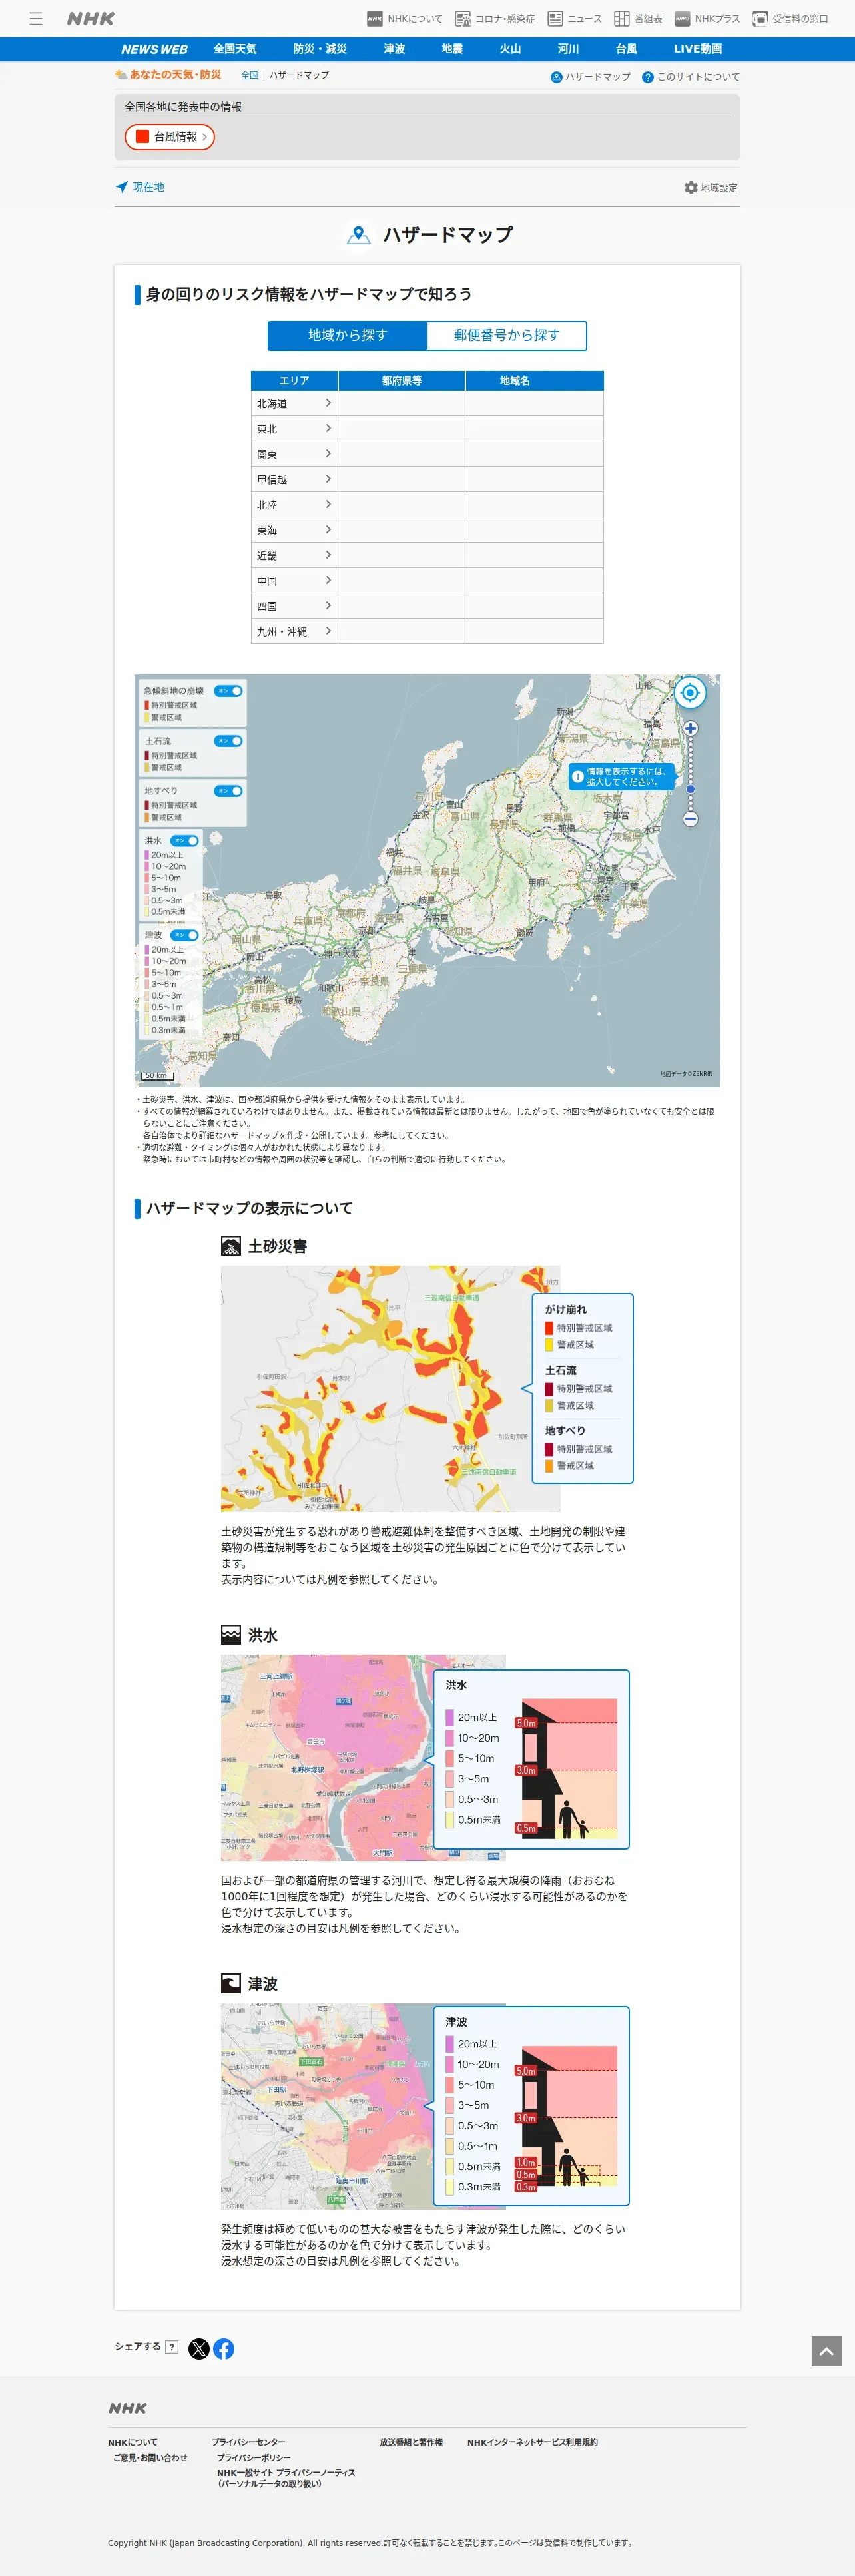The image size is (855, 2576).
Task: Open the コロナ・感染症 header icon
Action: point(494,18)
